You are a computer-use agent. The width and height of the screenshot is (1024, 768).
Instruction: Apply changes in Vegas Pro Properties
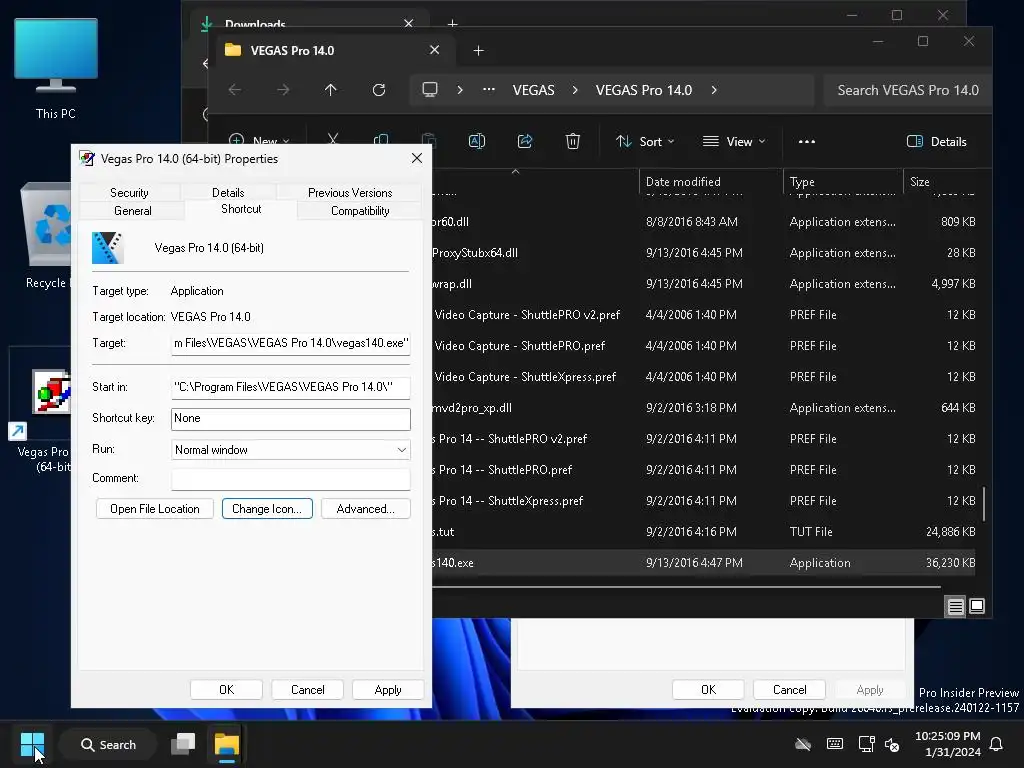point(388,690)
